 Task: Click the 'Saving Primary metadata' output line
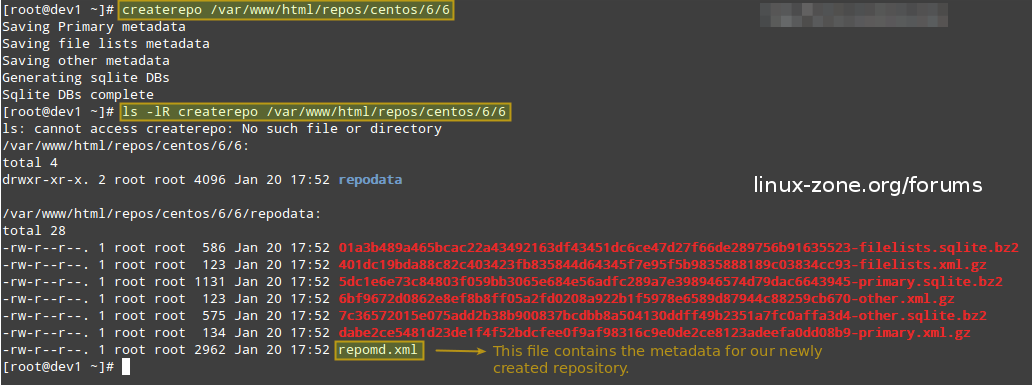[93, 27]
